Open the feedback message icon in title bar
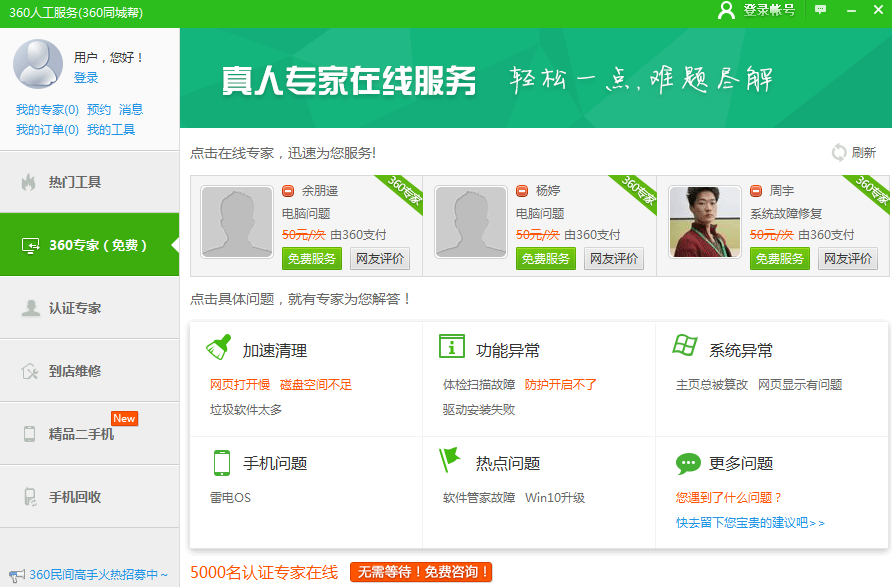892x587 pixels. (x=821, y=9)
